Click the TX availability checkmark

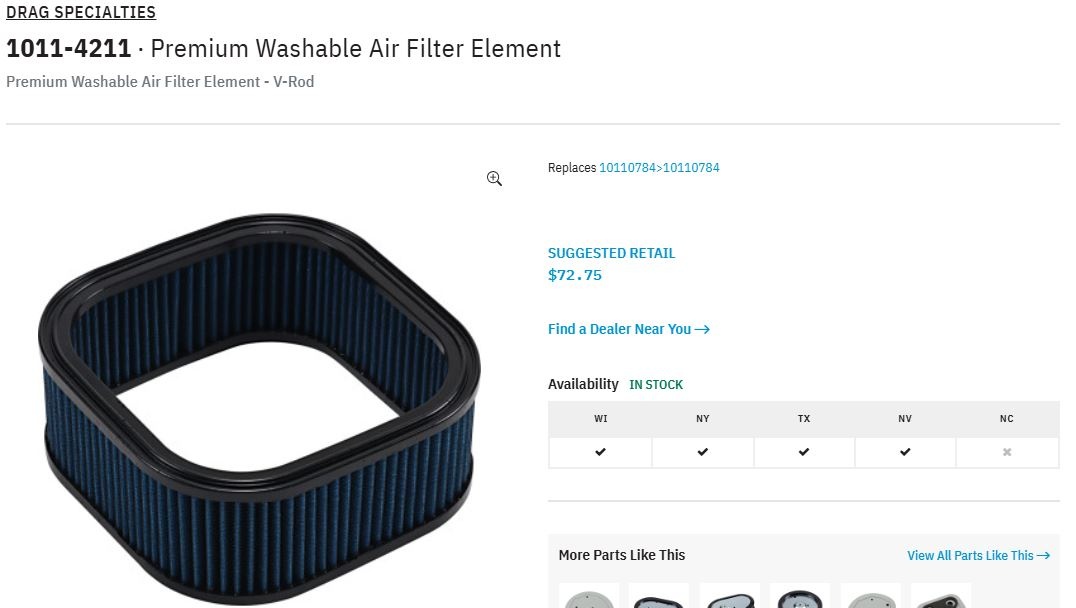[804, 452]
